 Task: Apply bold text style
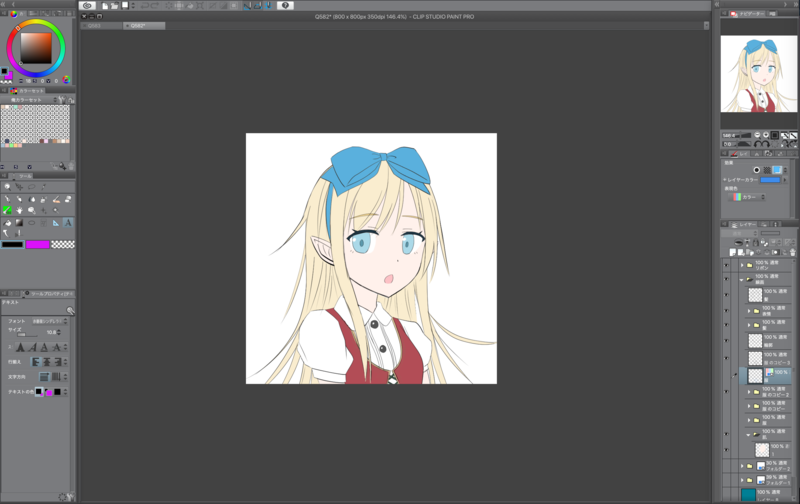pyautogui.click(x=20, y=347)
